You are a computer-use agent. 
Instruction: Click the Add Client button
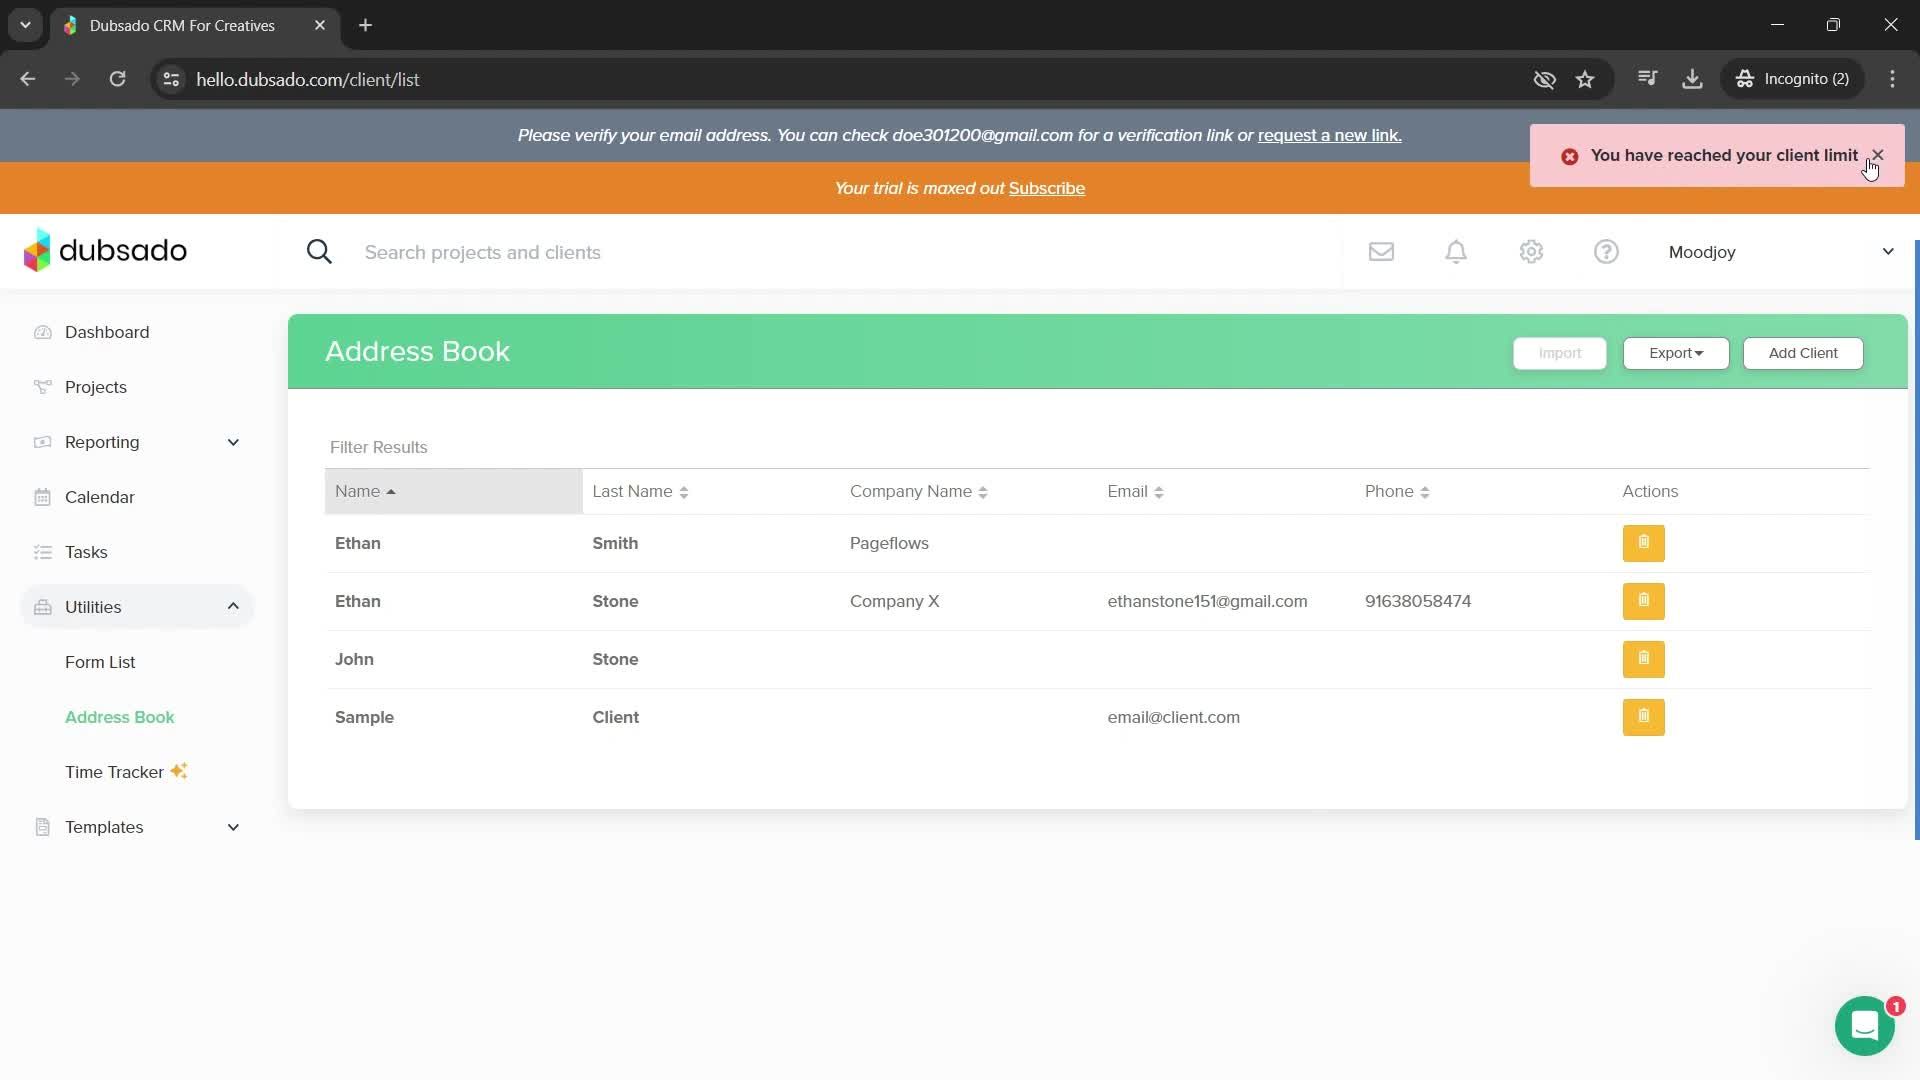tap(1802, 353)
